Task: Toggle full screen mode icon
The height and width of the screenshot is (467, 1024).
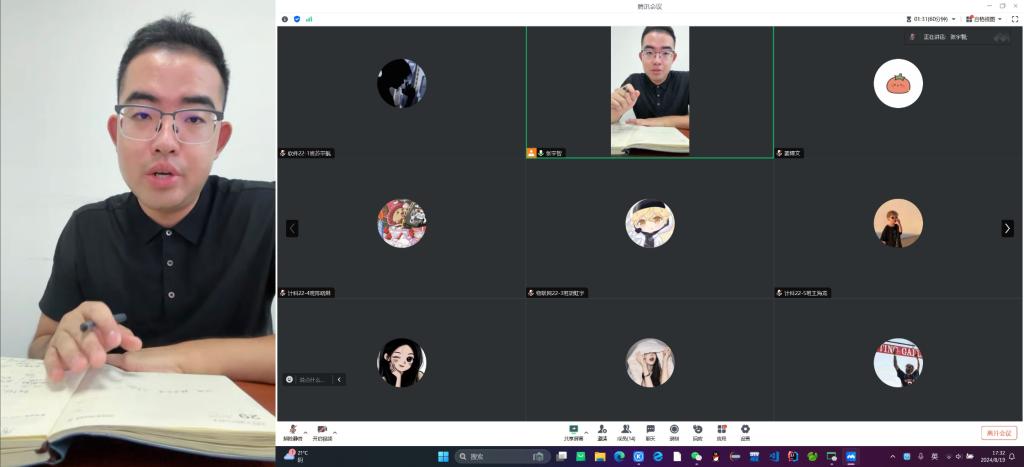Action: (1014, 19)
